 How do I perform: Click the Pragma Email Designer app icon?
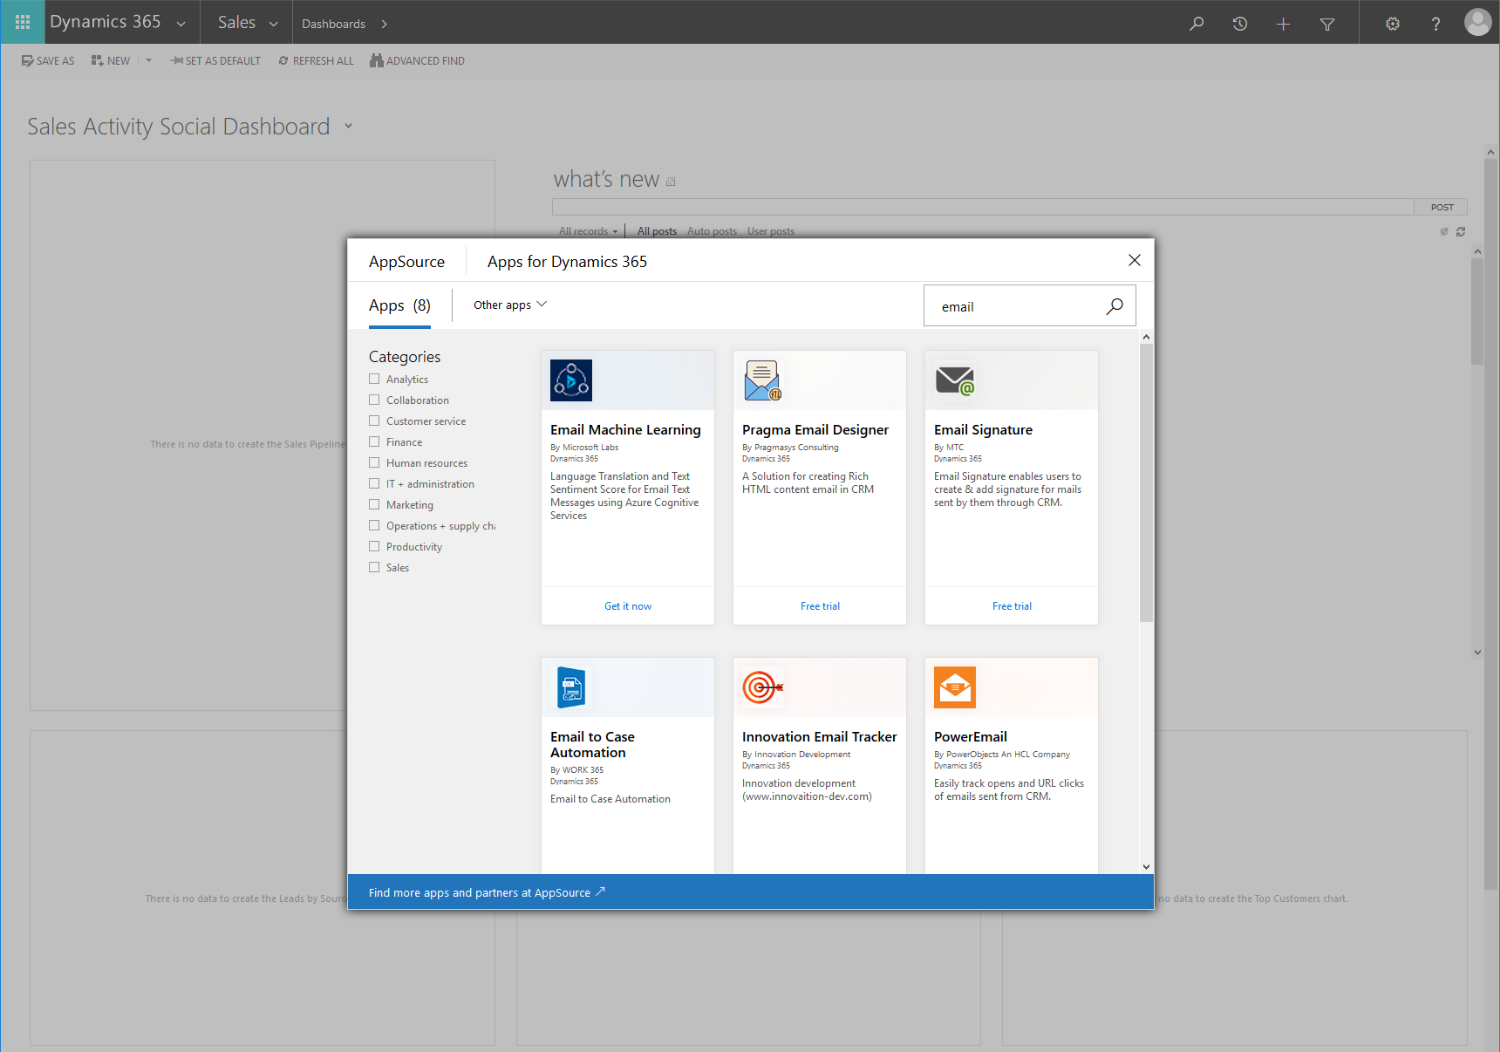tap(762, 380)
